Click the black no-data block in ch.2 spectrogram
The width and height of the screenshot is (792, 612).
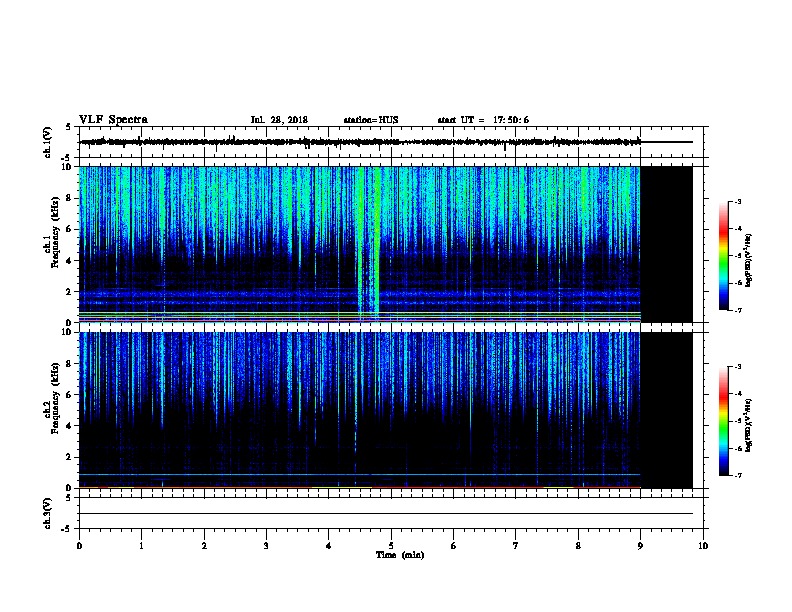pos(667,410)
